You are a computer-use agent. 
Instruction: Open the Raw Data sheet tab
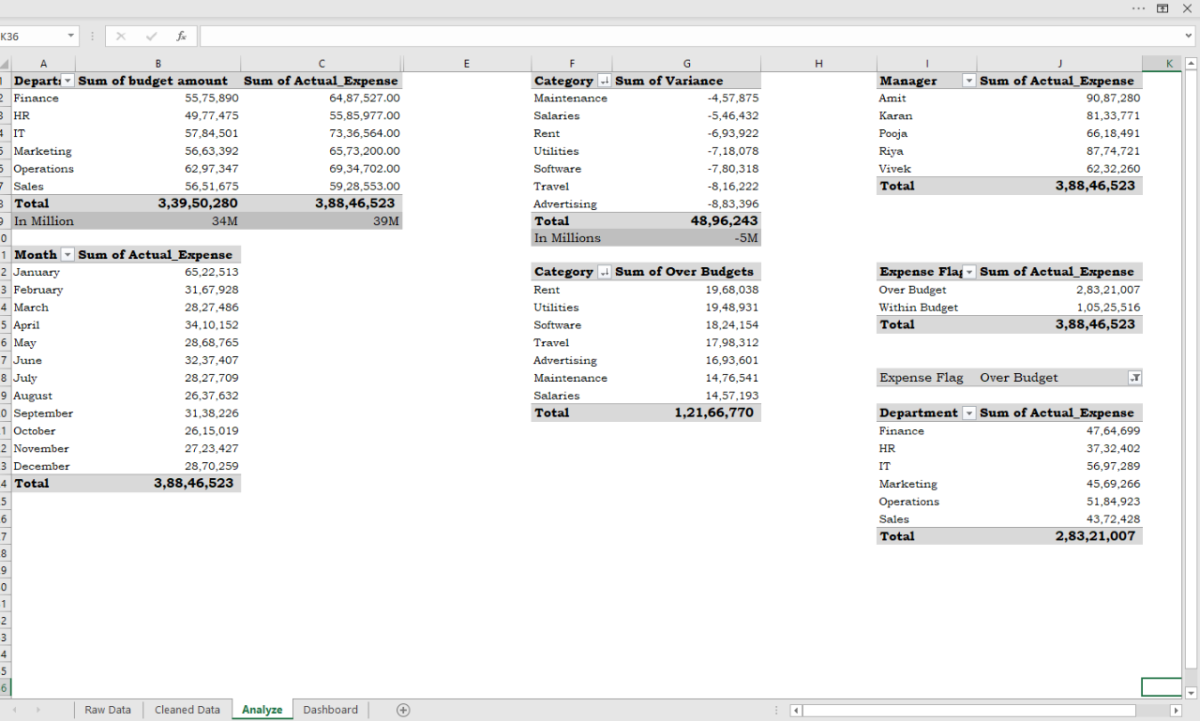pos(107,710)
